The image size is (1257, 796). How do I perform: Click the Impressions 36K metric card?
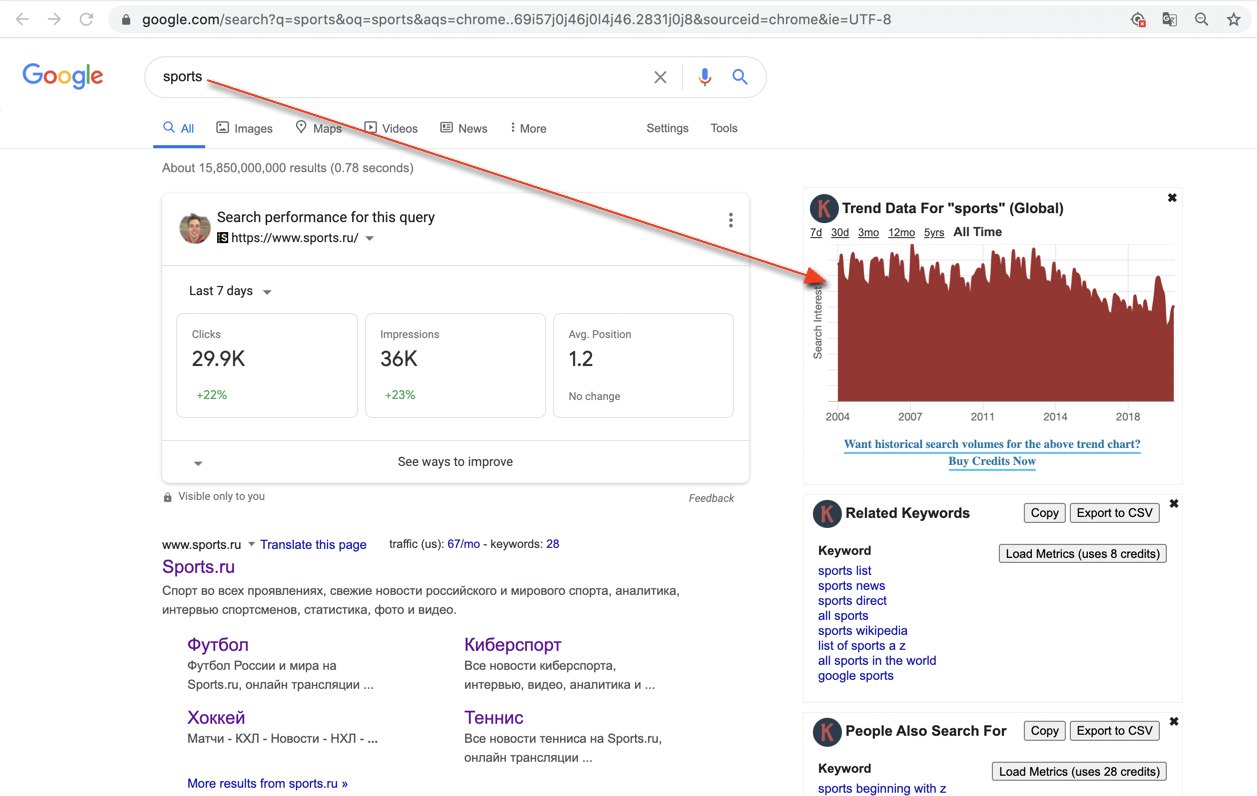pyautogui.click(x=455, y=365)
